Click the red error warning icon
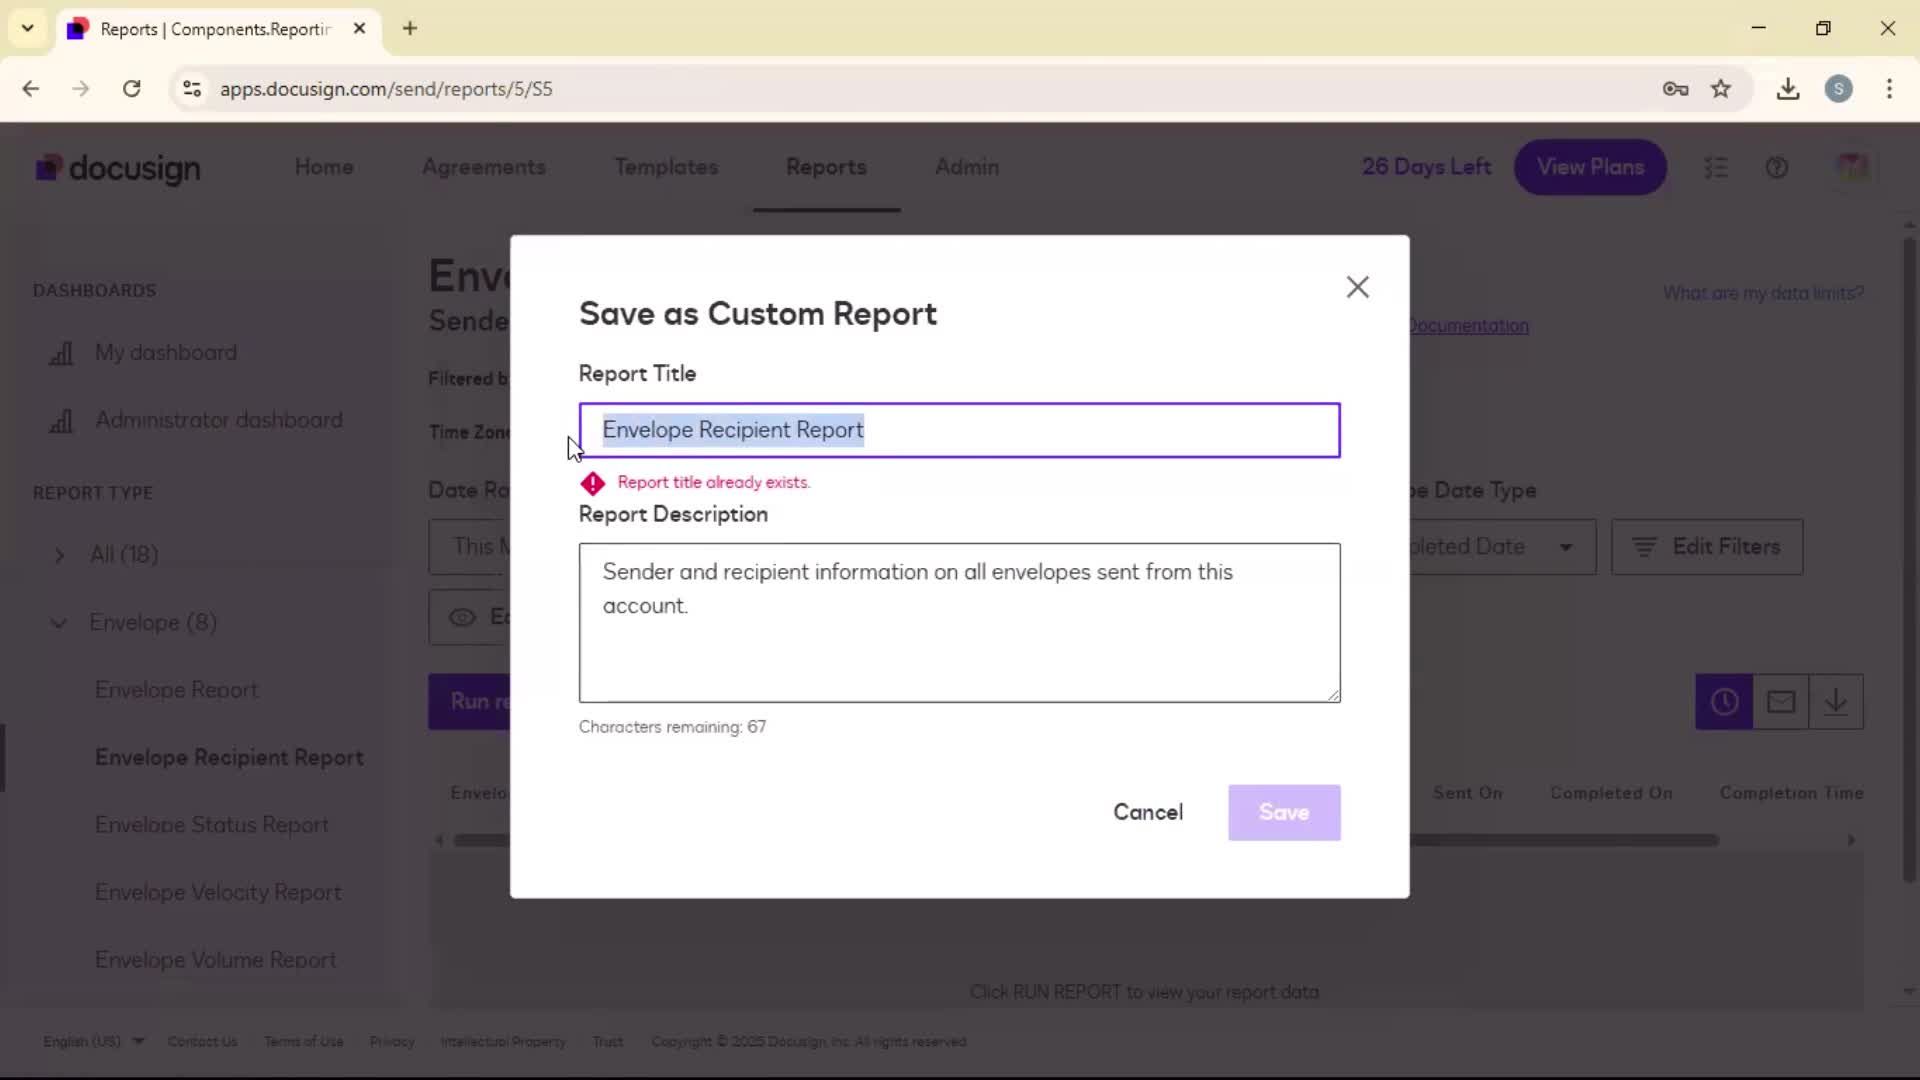 (x=593, y=483)
